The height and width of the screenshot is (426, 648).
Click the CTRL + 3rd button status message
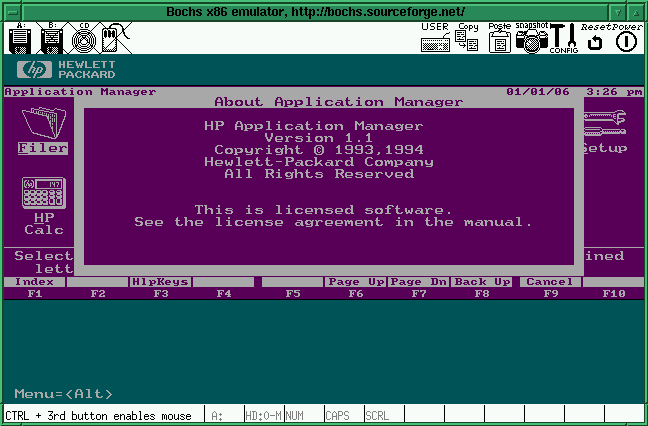pyautogui.click(x=98, y=416)
